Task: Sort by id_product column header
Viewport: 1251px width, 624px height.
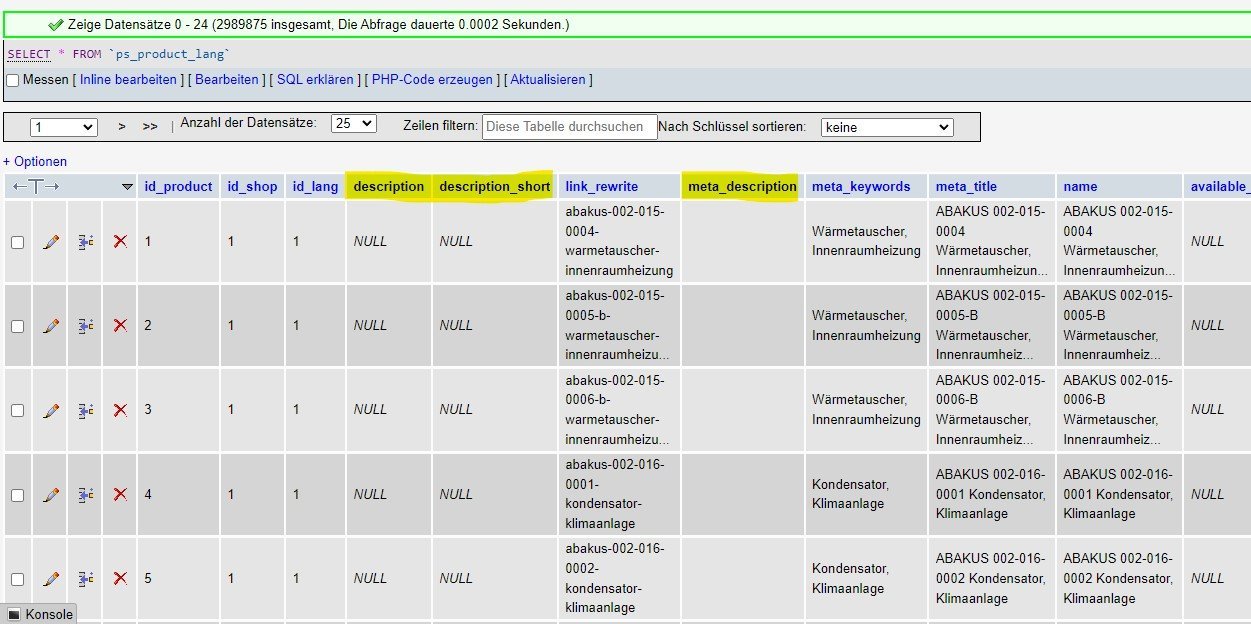Action: [178, 186]
